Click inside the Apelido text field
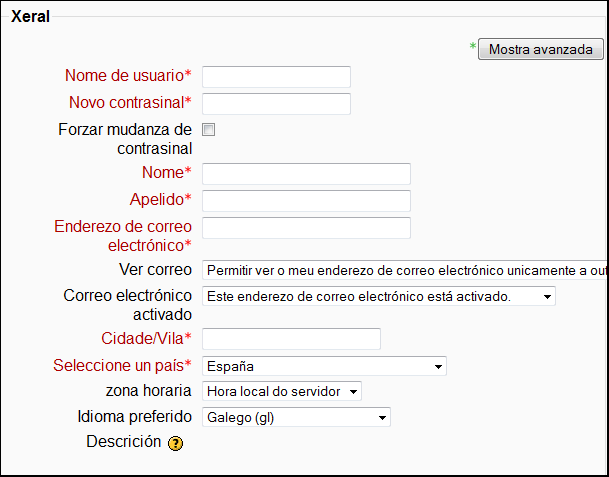Image resolution: width=609 pixels, height=477 pixels. pyautogui.click(x=306, y=201)
